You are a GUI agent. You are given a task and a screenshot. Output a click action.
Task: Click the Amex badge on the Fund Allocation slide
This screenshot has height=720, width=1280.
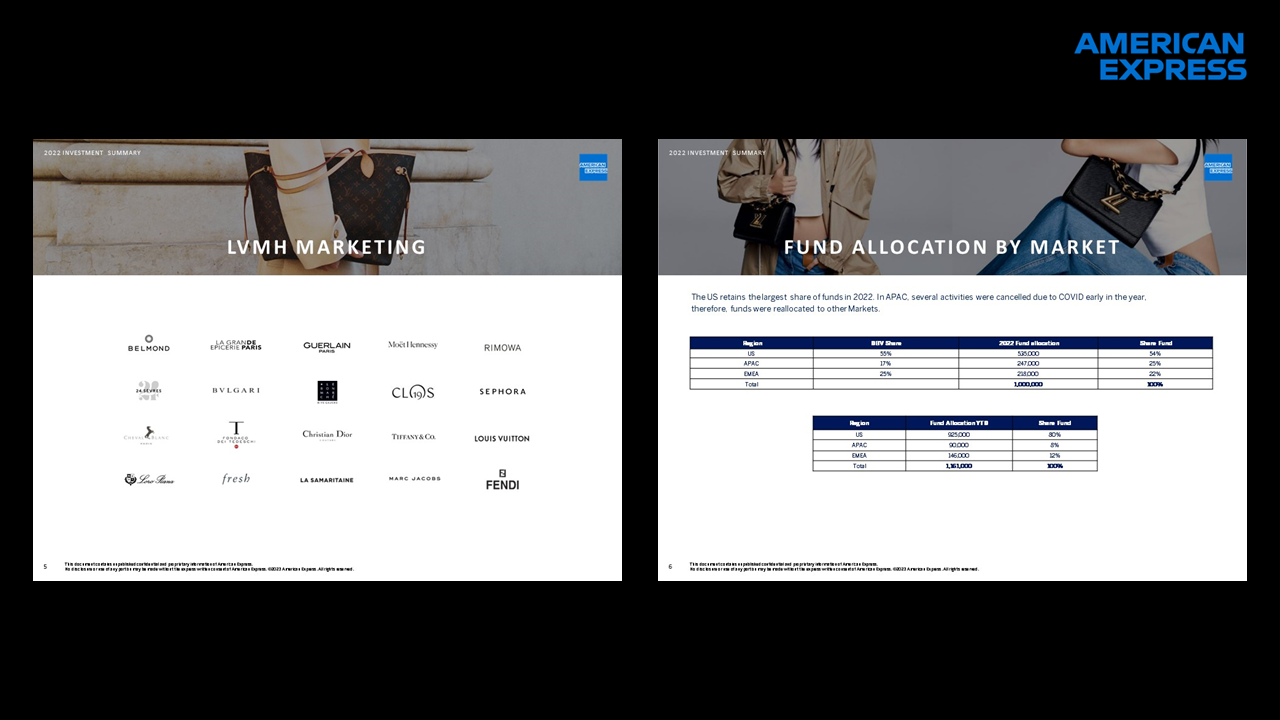click(x=1218, y=167)
